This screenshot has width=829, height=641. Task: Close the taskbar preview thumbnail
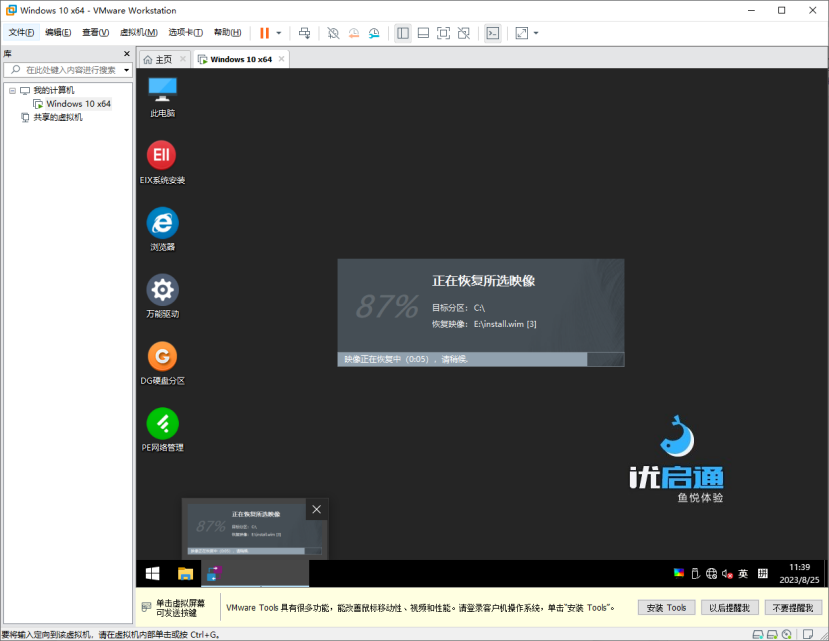pyautogui.click(x=317, y=509)
